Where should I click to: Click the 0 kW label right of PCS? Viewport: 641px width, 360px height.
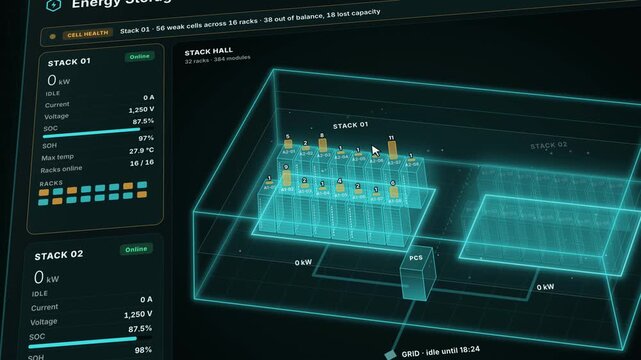pos(545,287)
